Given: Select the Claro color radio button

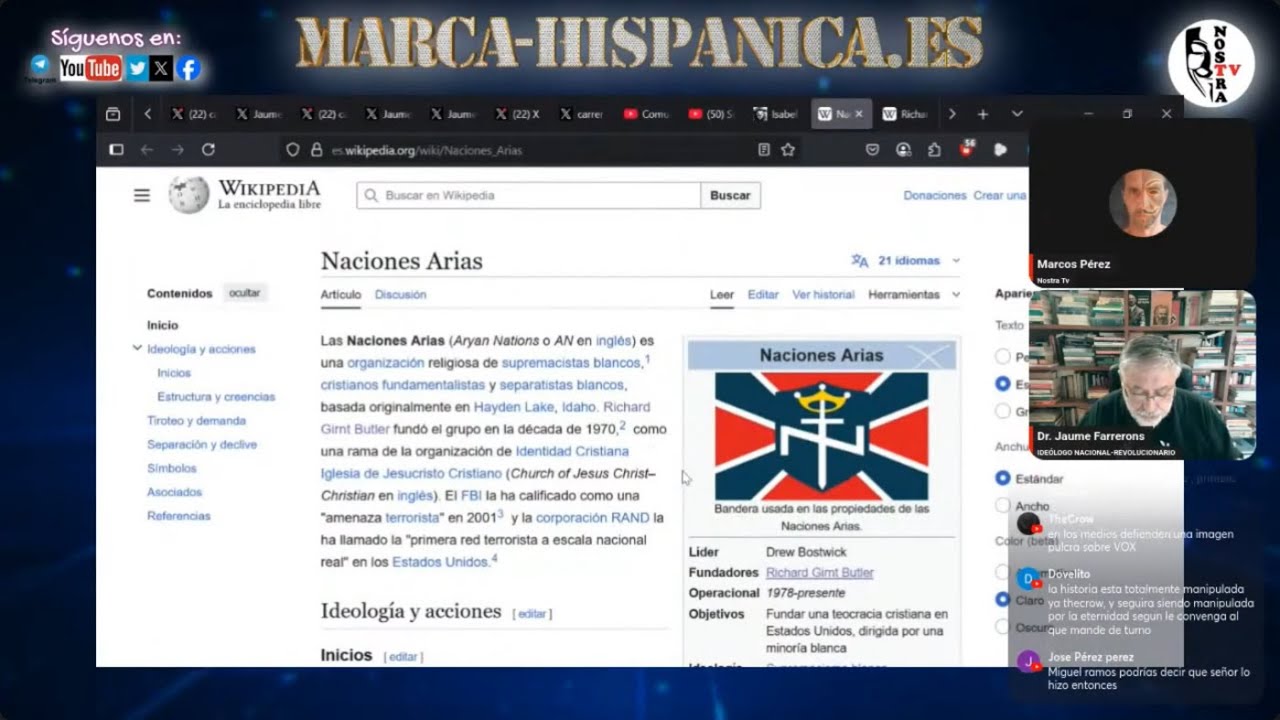Looking at the screenshot, I should coord(1002,600).
